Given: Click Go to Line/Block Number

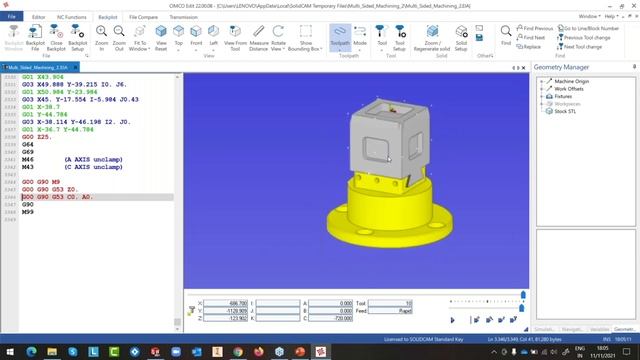Looking at the screenshot, I should pos(588,28).
